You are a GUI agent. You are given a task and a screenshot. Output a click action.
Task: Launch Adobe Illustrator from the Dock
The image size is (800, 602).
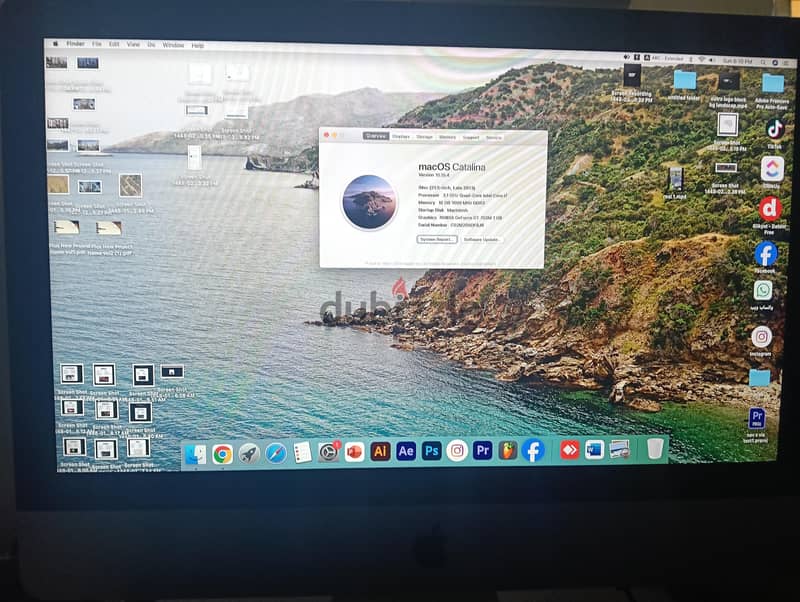point(380,452)
